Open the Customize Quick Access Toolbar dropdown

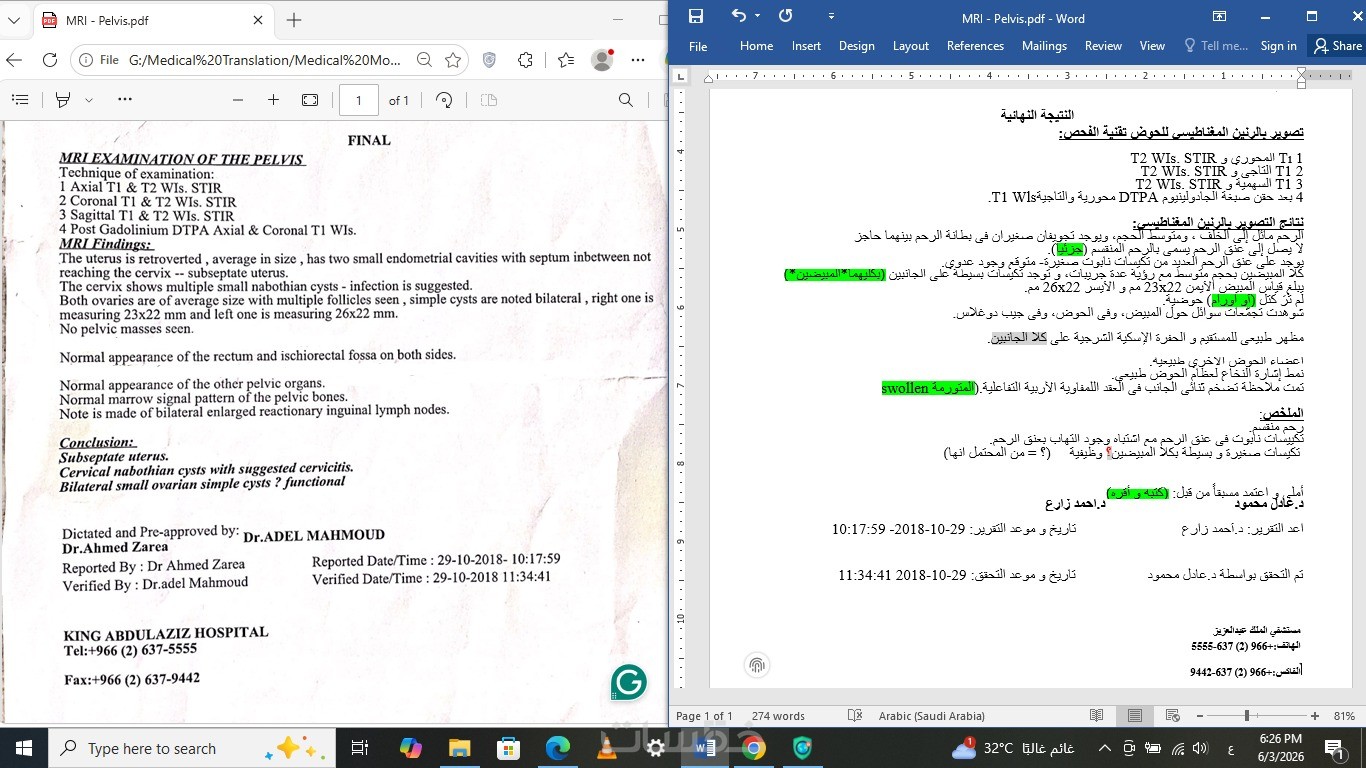831,16
